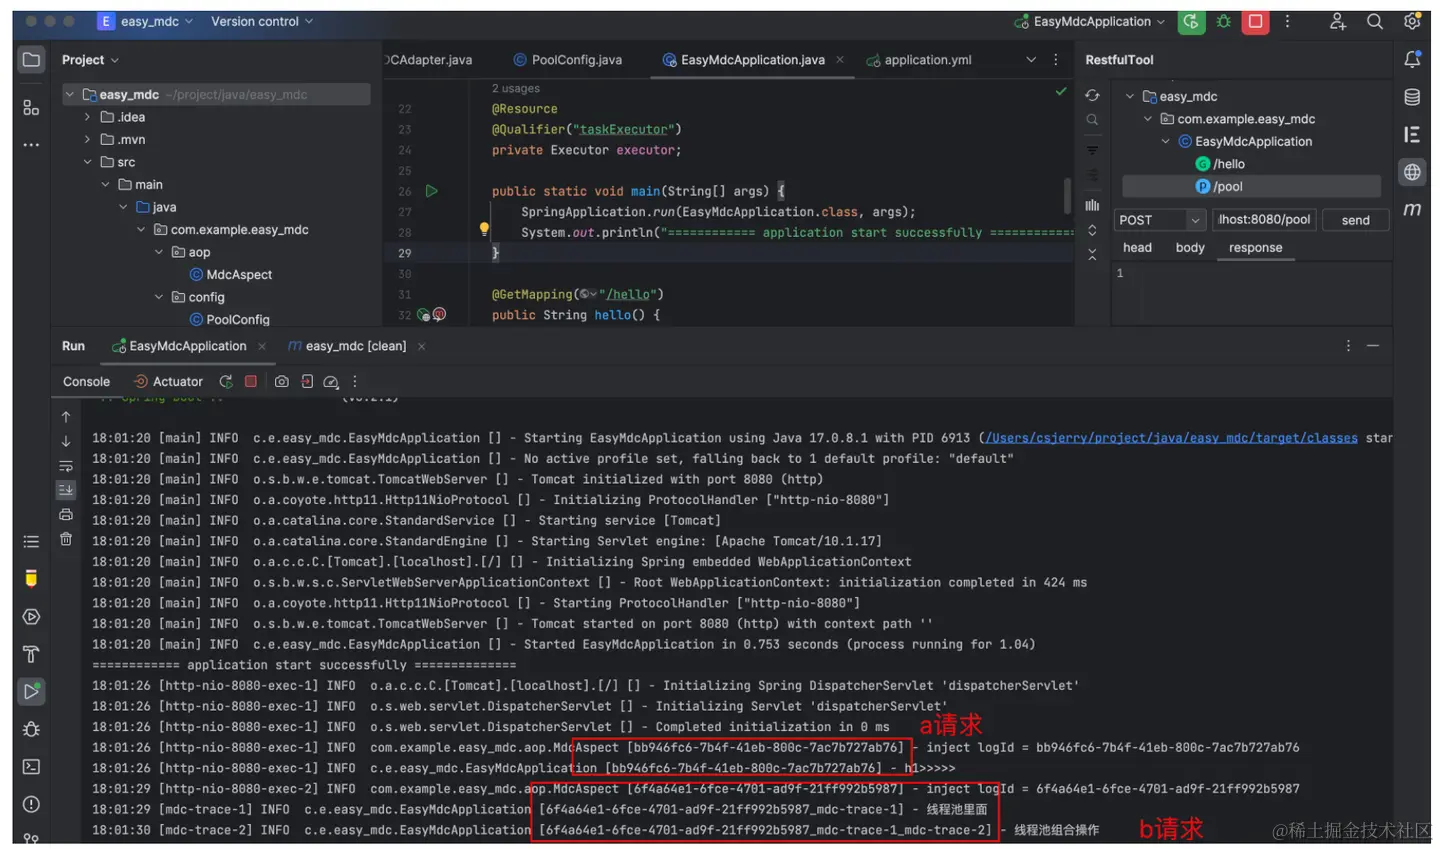Open Search Everywhere magnifier
Viewport: 1440px width, 849px height.
click(1375, 21)
